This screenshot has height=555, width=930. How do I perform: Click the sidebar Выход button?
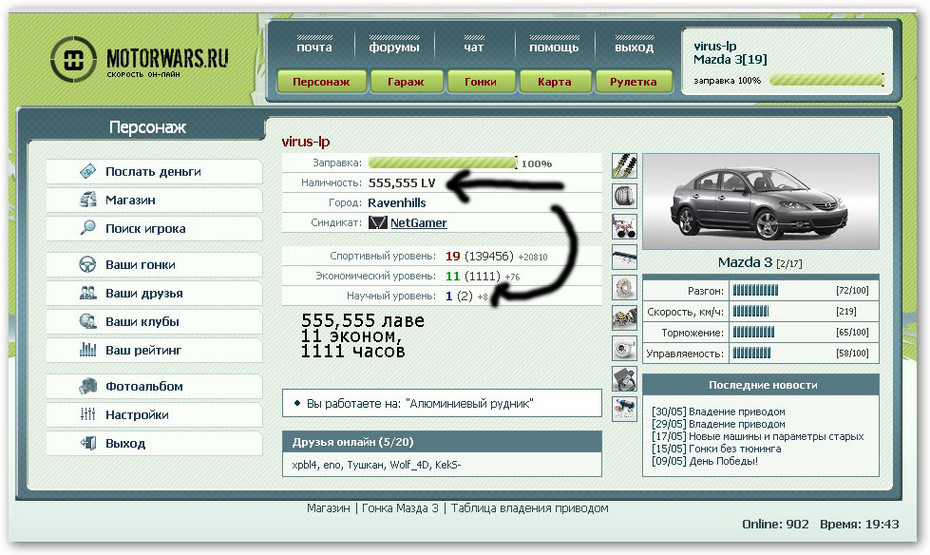pos(154,443)
